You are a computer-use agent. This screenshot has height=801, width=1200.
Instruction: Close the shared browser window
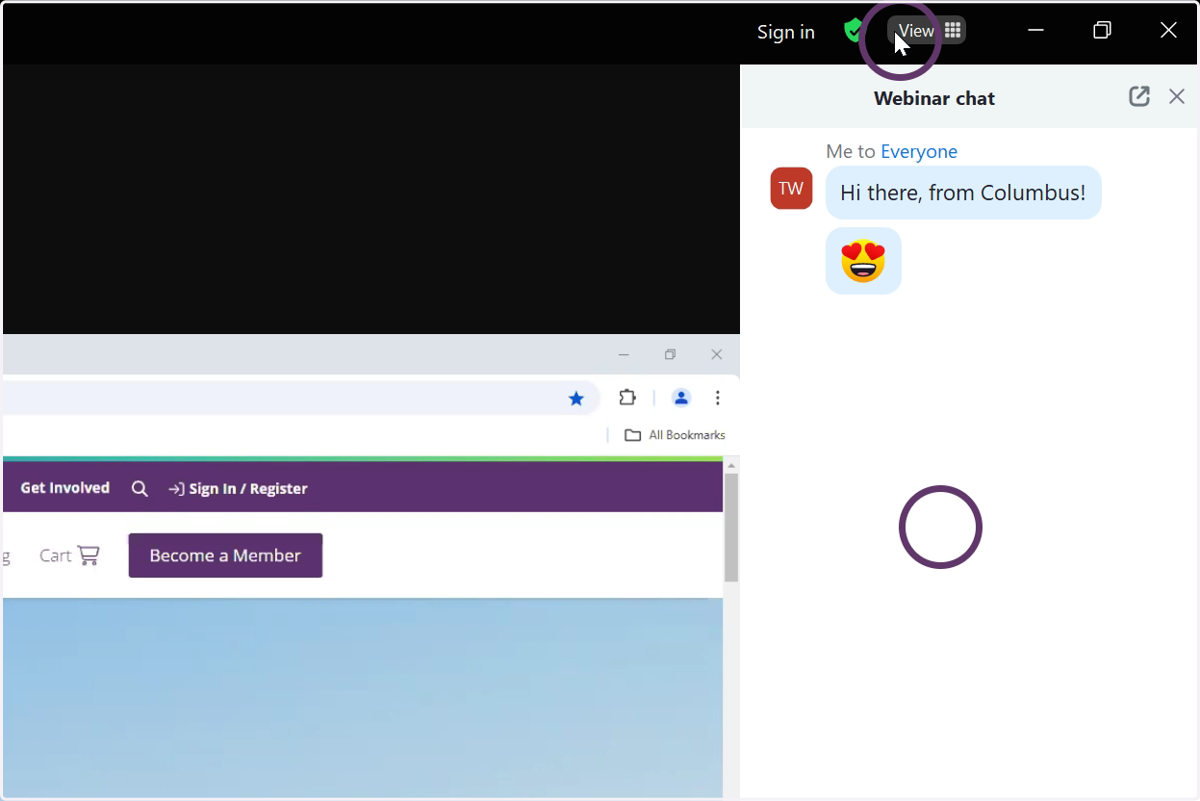click(x=716, y=354)
